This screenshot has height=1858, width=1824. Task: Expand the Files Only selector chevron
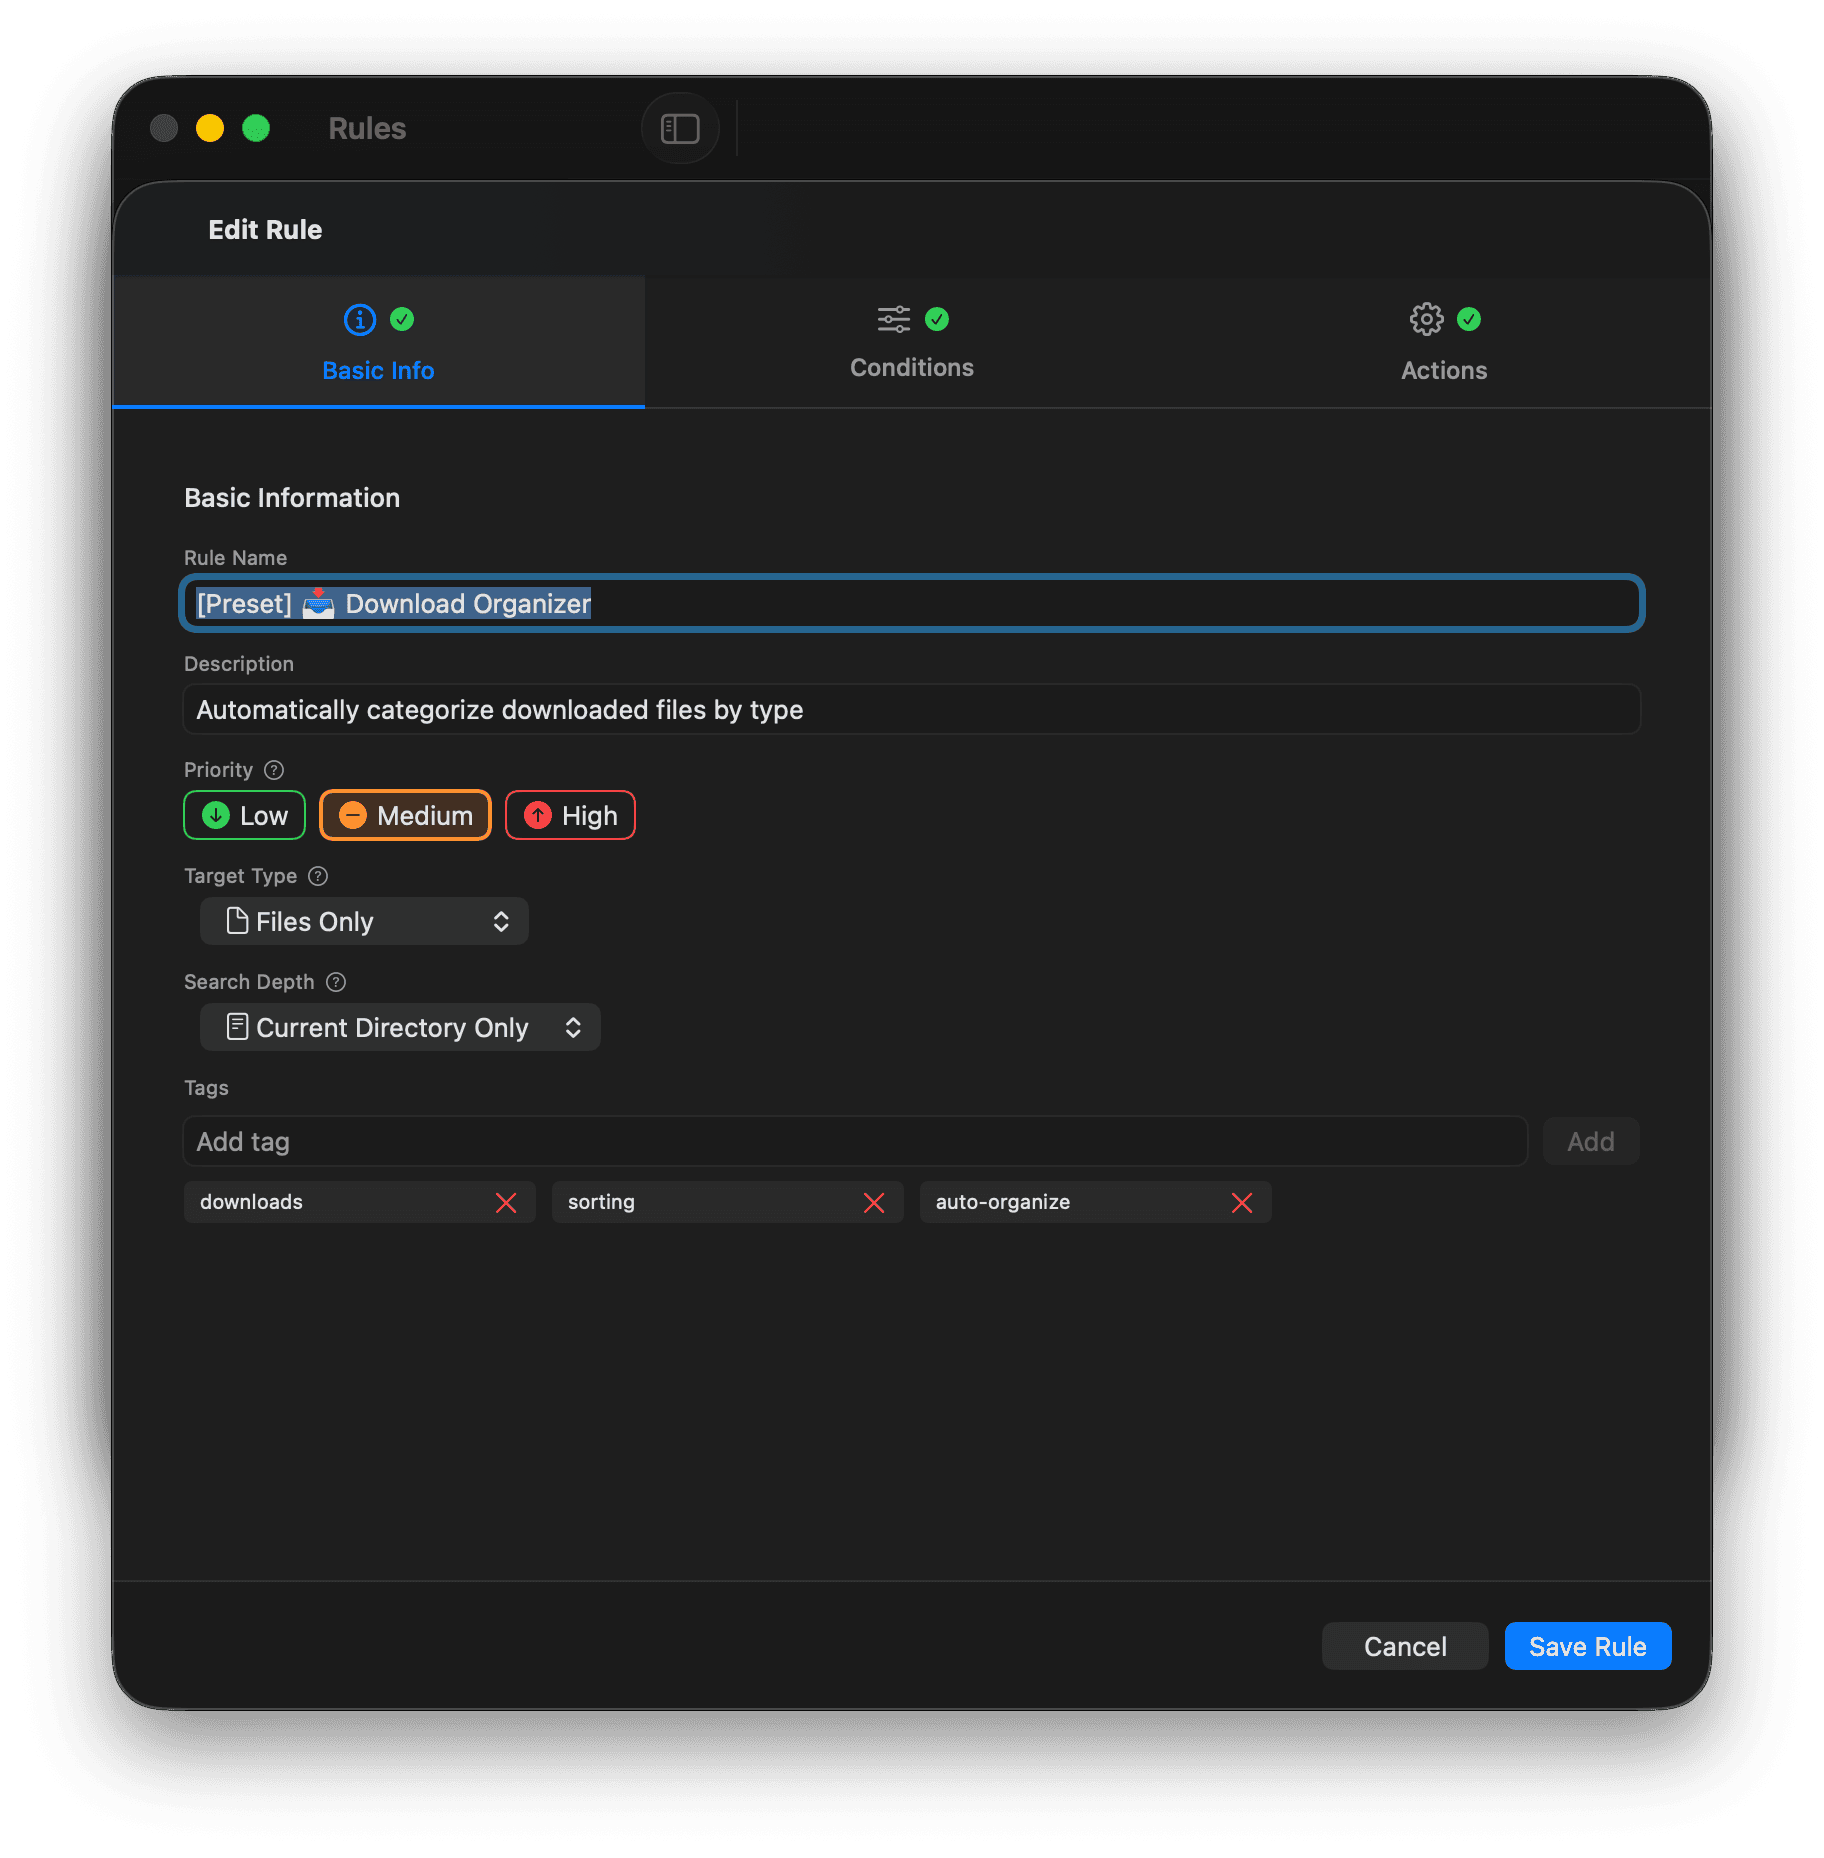tap(502, 921)
